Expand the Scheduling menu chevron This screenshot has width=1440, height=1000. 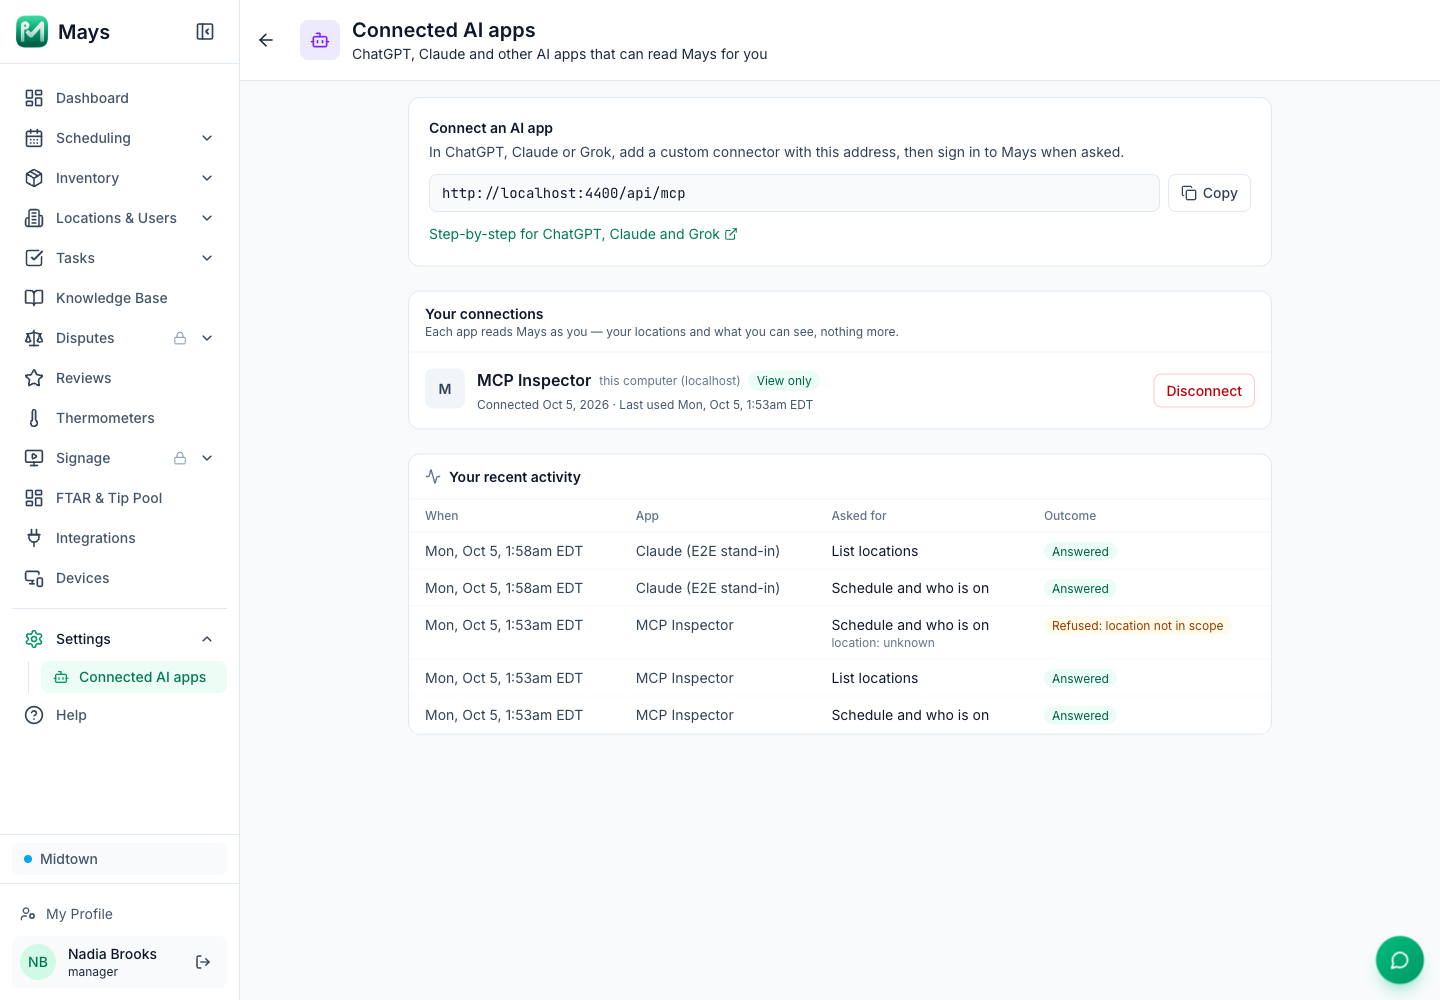tap(207, 138)
